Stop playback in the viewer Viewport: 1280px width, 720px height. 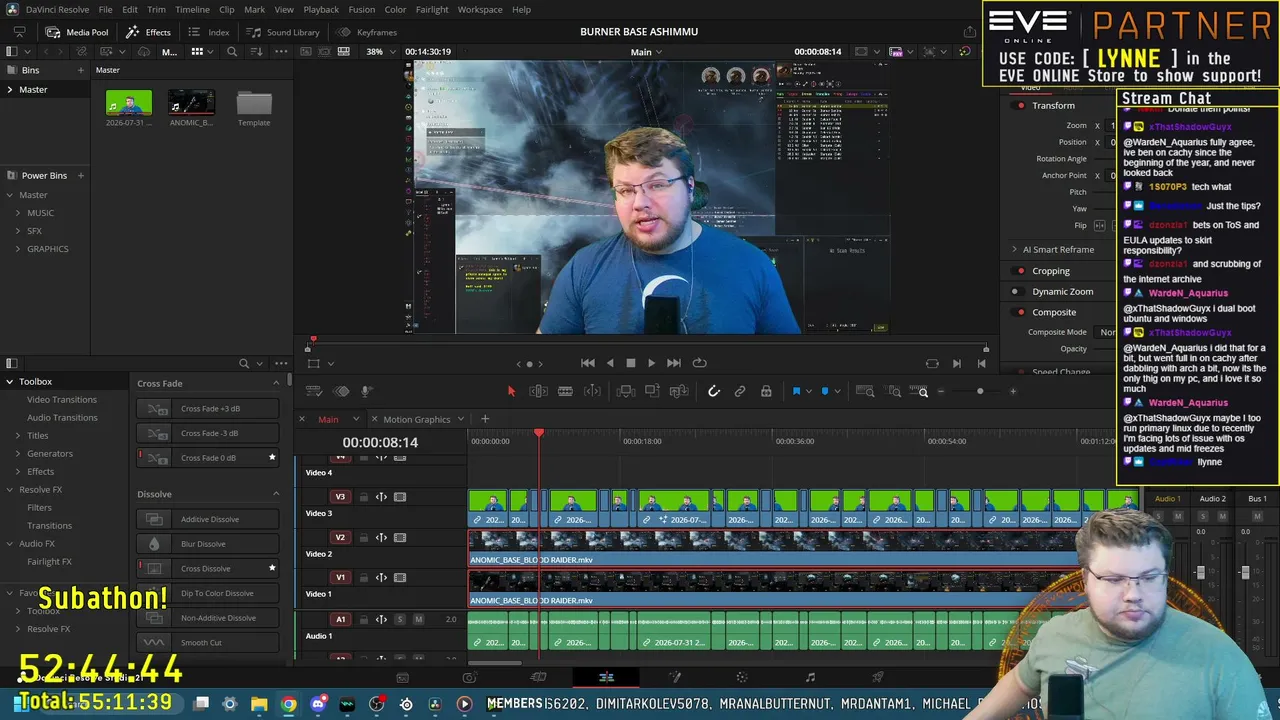[x=631, y=363]
